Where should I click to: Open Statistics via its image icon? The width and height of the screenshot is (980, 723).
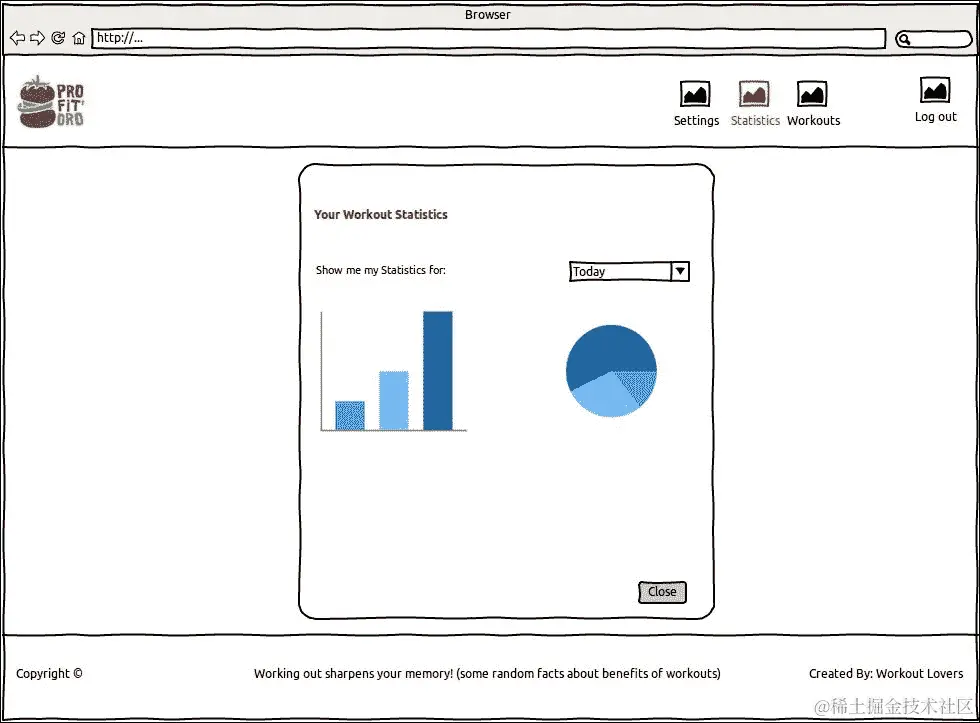point(754,94)
